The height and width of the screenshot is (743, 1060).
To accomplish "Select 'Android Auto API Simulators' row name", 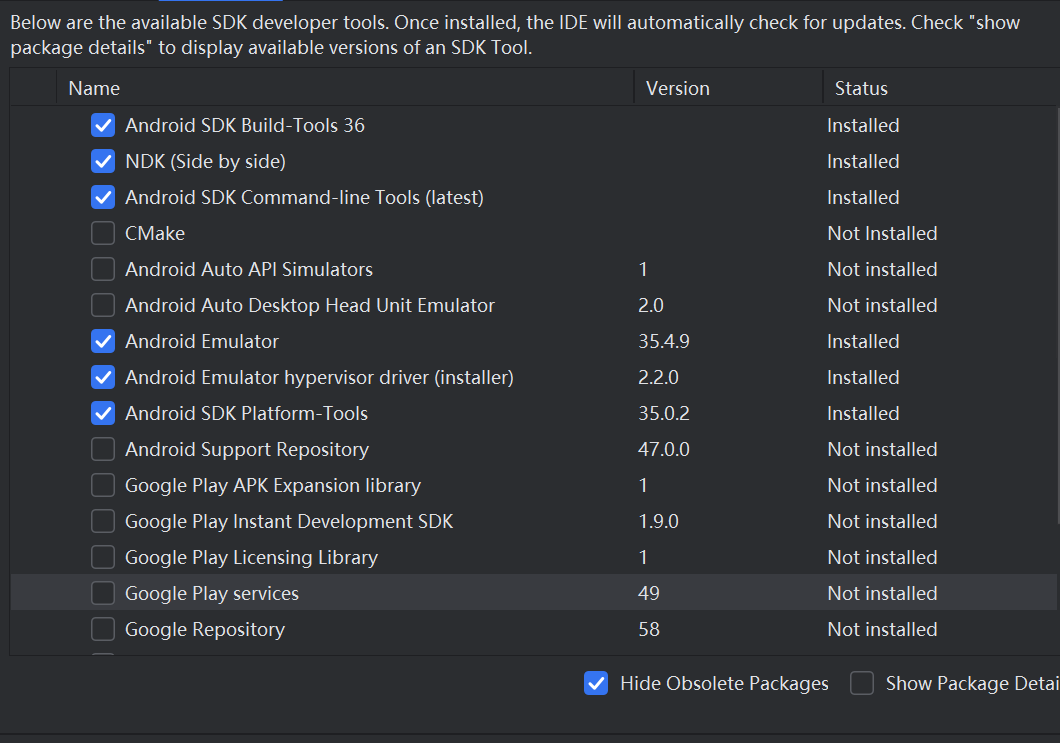I will pyautogui.click(x=249, y=269).
